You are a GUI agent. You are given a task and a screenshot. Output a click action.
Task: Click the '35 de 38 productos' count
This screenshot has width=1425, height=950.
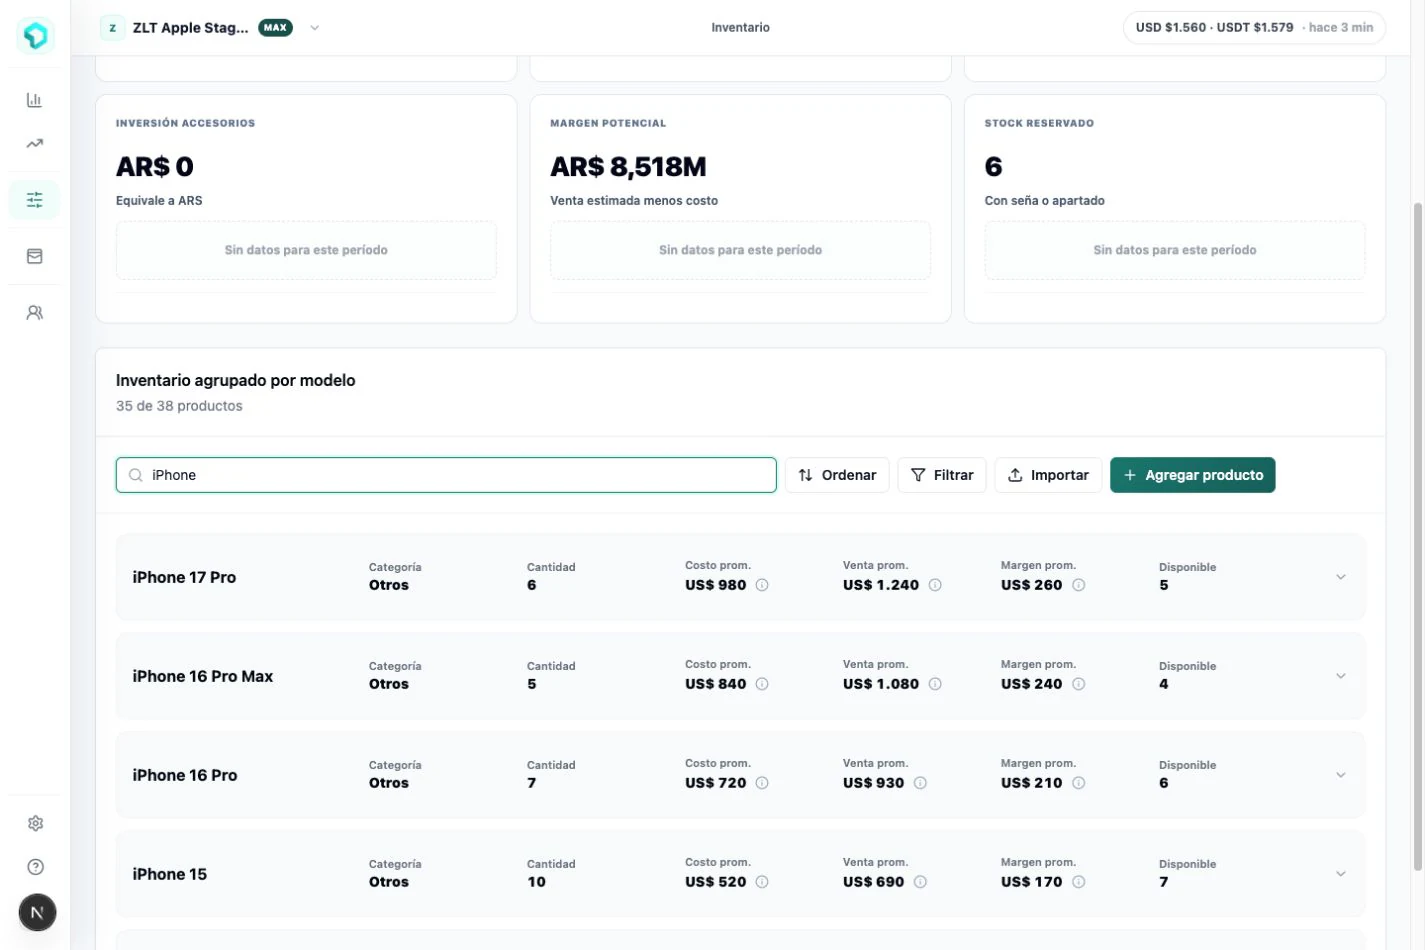pos(179,406)
